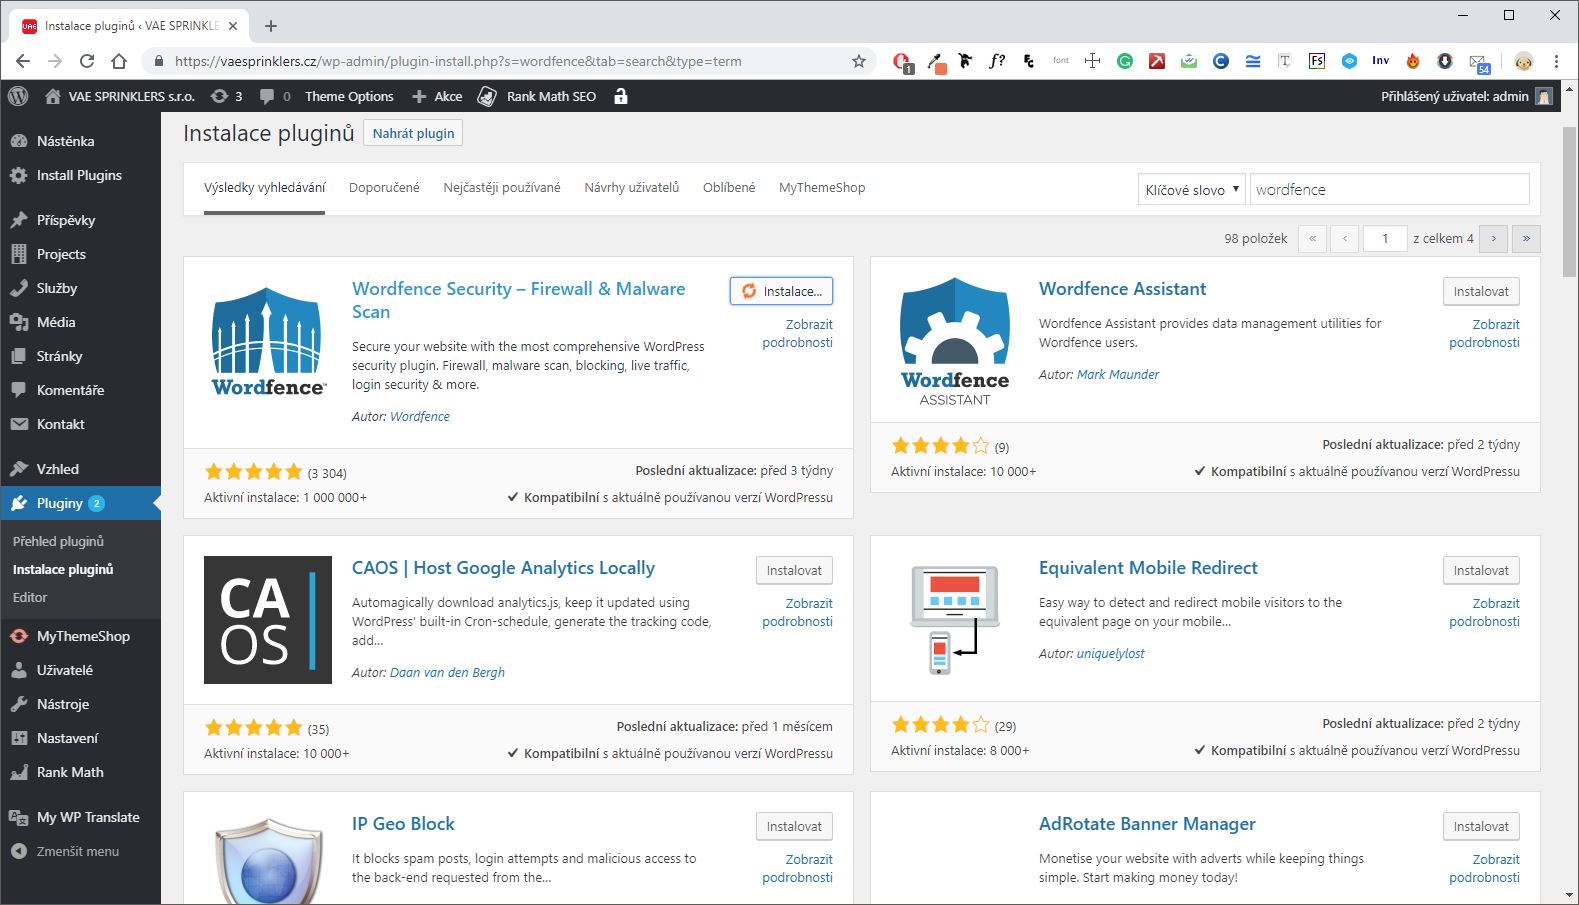Install the AdRotate Banner Manager plugin
The width and height of the screenshot is (1579, 905).
pos(1481,826)
